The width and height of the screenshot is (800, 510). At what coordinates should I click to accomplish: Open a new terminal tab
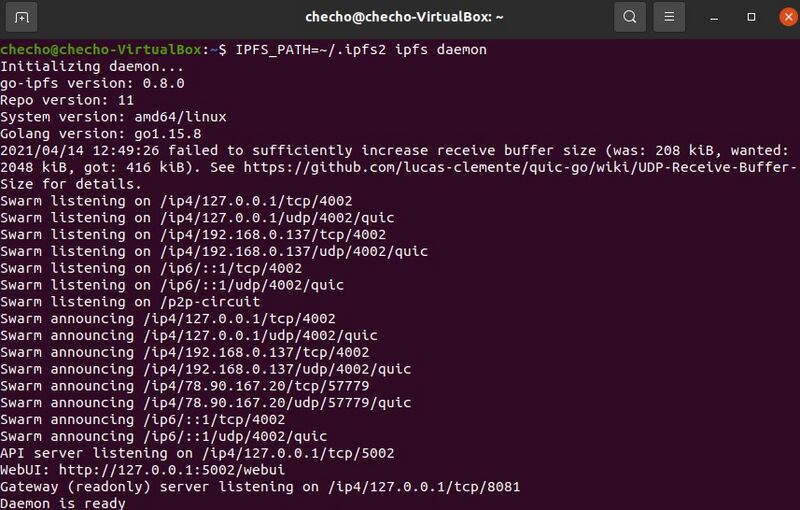tap(22, 17)
